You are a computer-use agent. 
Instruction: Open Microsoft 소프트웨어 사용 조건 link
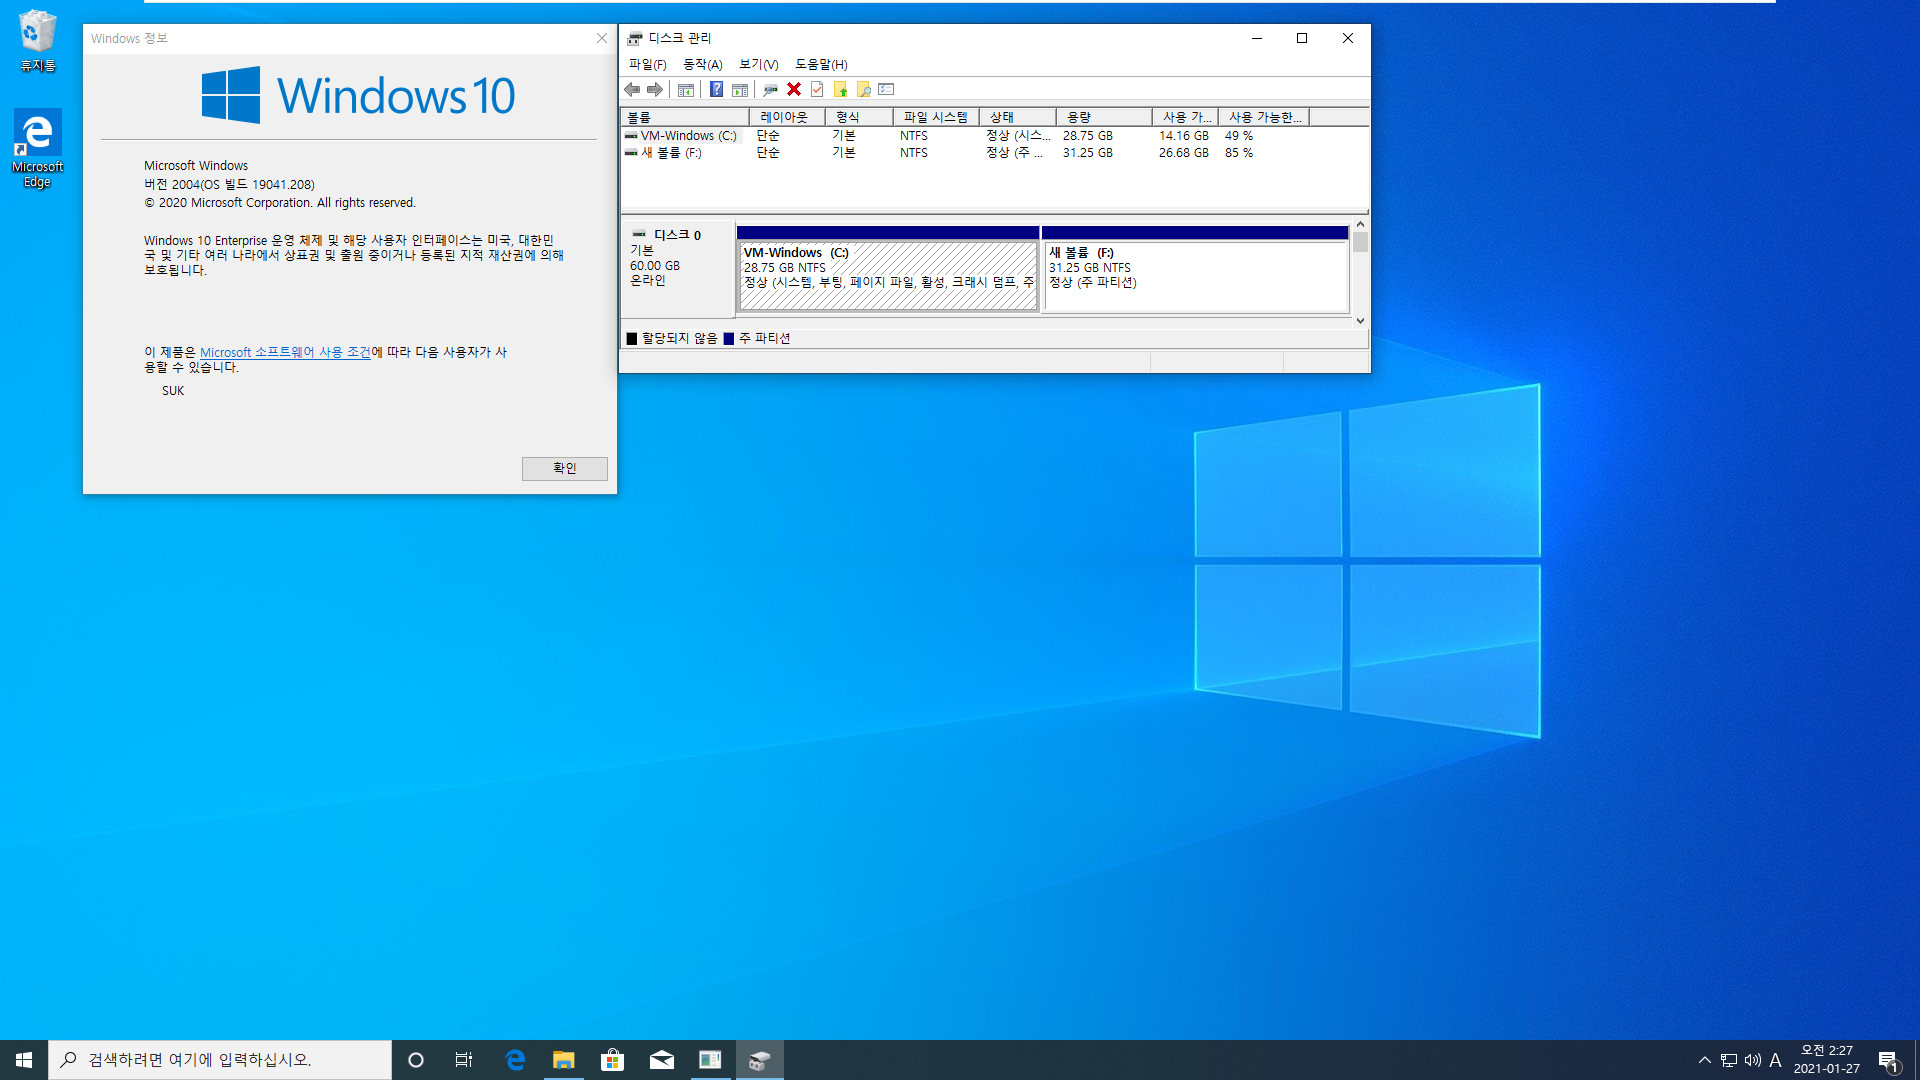click(x=285, y=352)
